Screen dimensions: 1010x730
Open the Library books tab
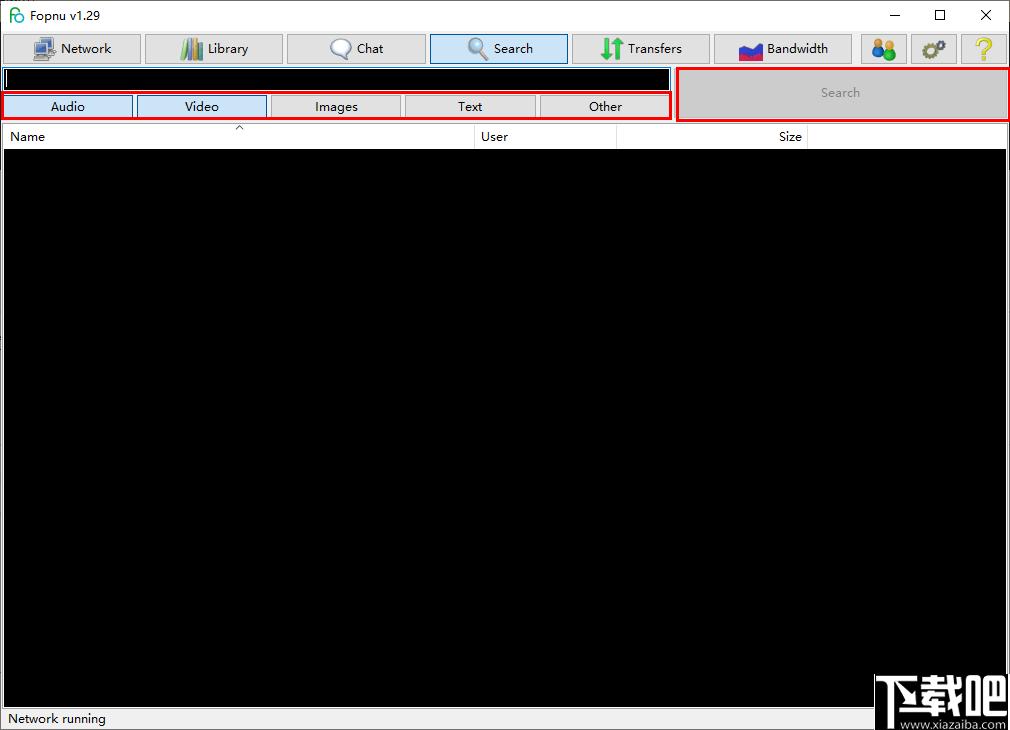214,49
